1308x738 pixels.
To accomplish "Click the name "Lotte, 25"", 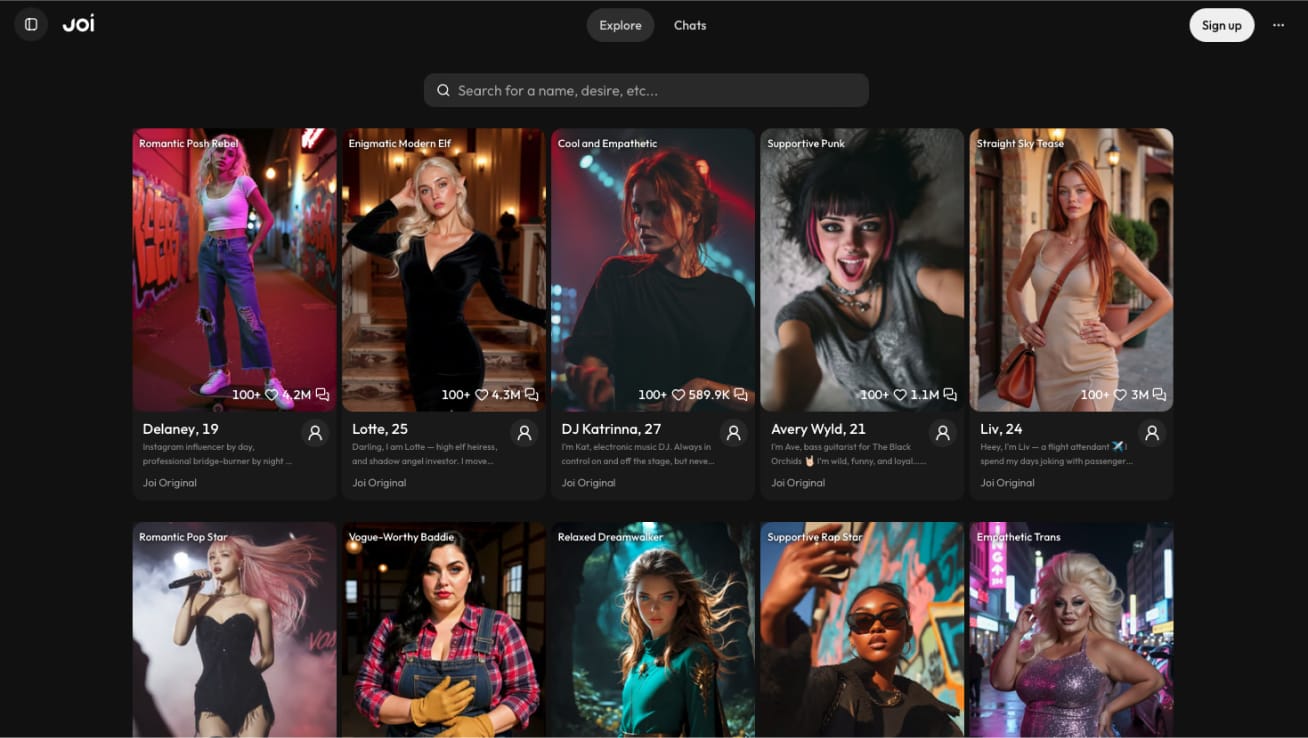I will point(380,429).
